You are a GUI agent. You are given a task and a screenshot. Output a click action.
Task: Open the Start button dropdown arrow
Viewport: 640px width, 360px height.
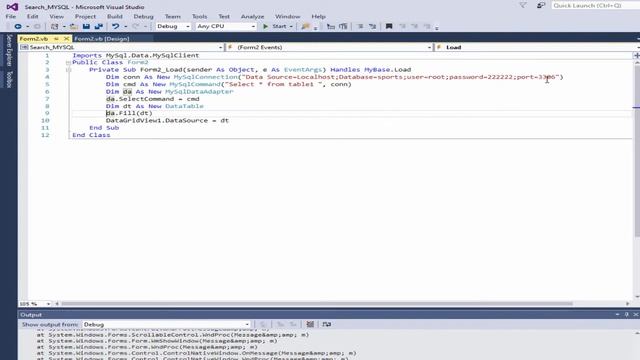point(291,27)
